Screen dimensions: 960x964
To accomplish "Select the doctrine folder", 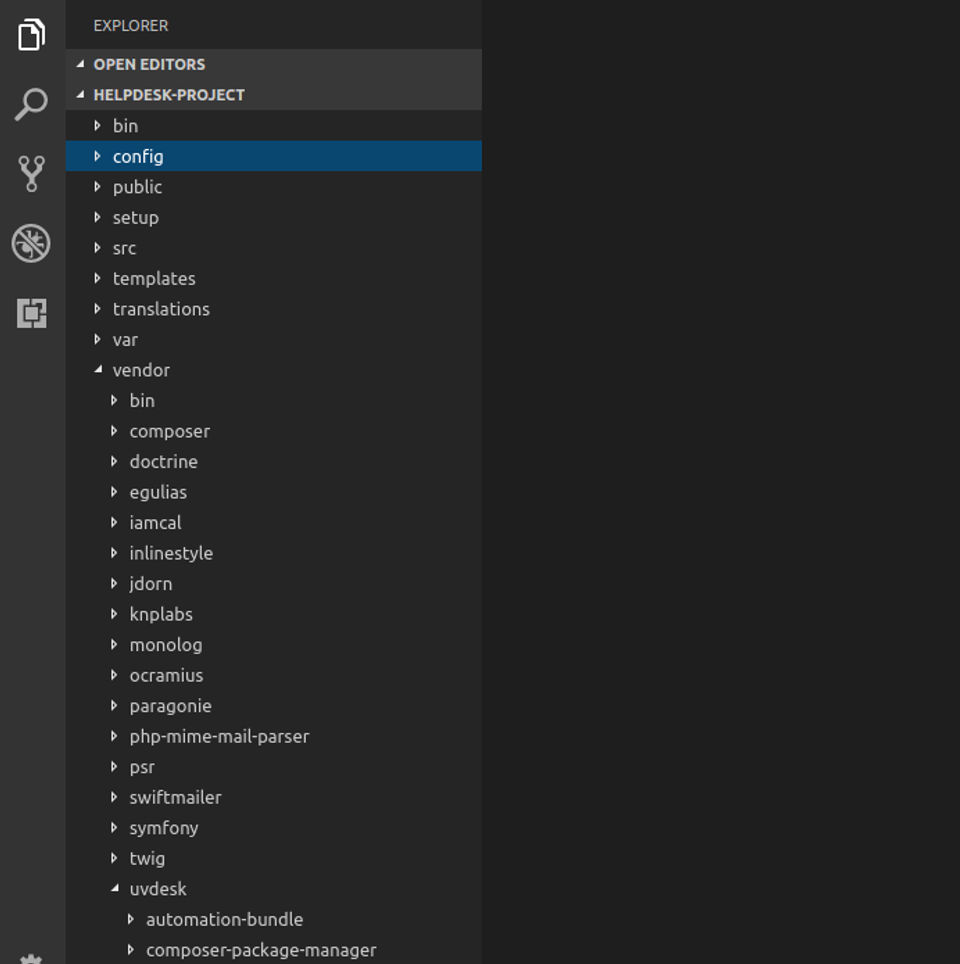I will tap(163, 462).
